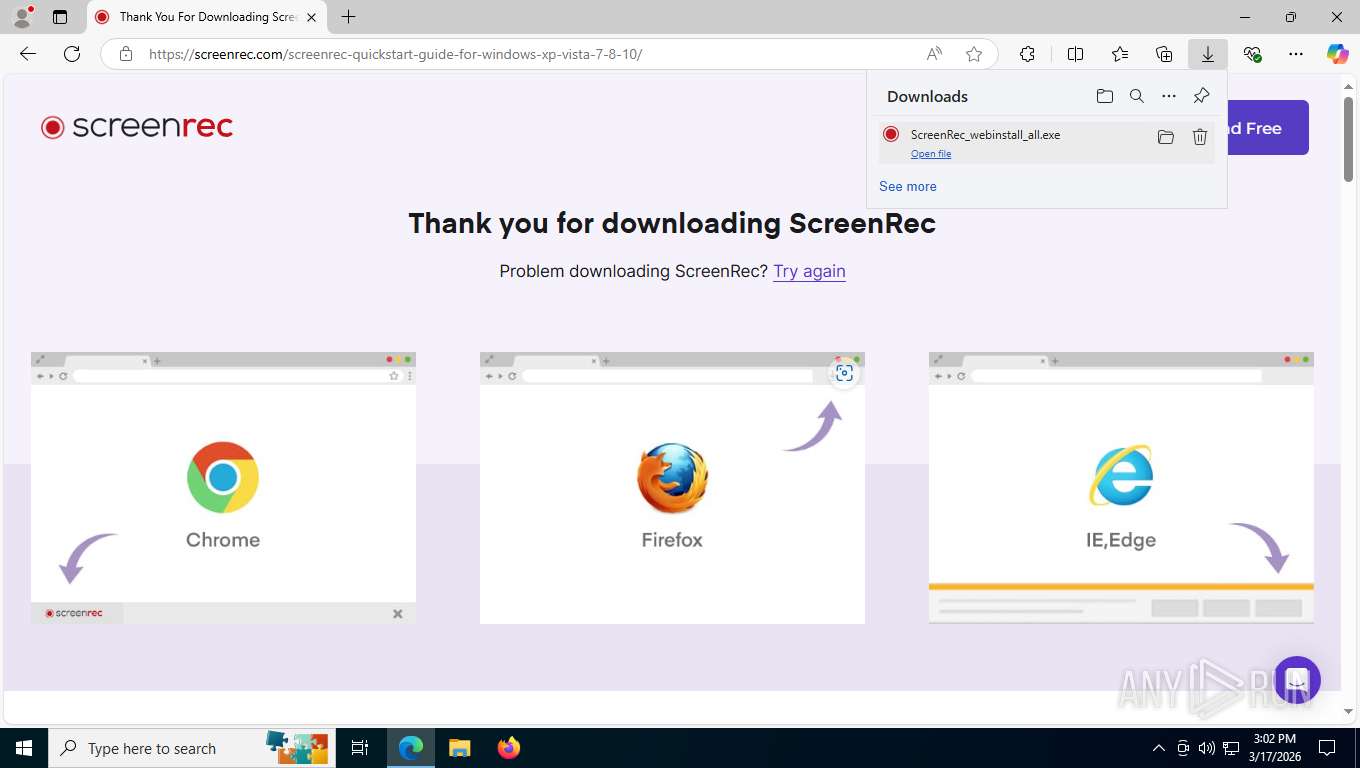1360x768 pixels.
Task: Switch to Edge on taskbar
Action: coord(411,748)
